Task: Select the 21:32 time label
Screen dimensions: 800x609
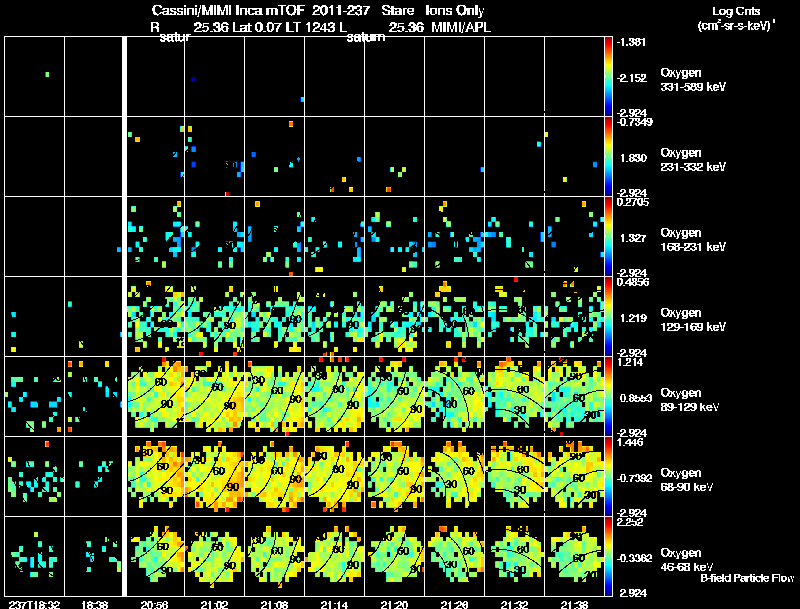Action: click(x=514, y=604)
